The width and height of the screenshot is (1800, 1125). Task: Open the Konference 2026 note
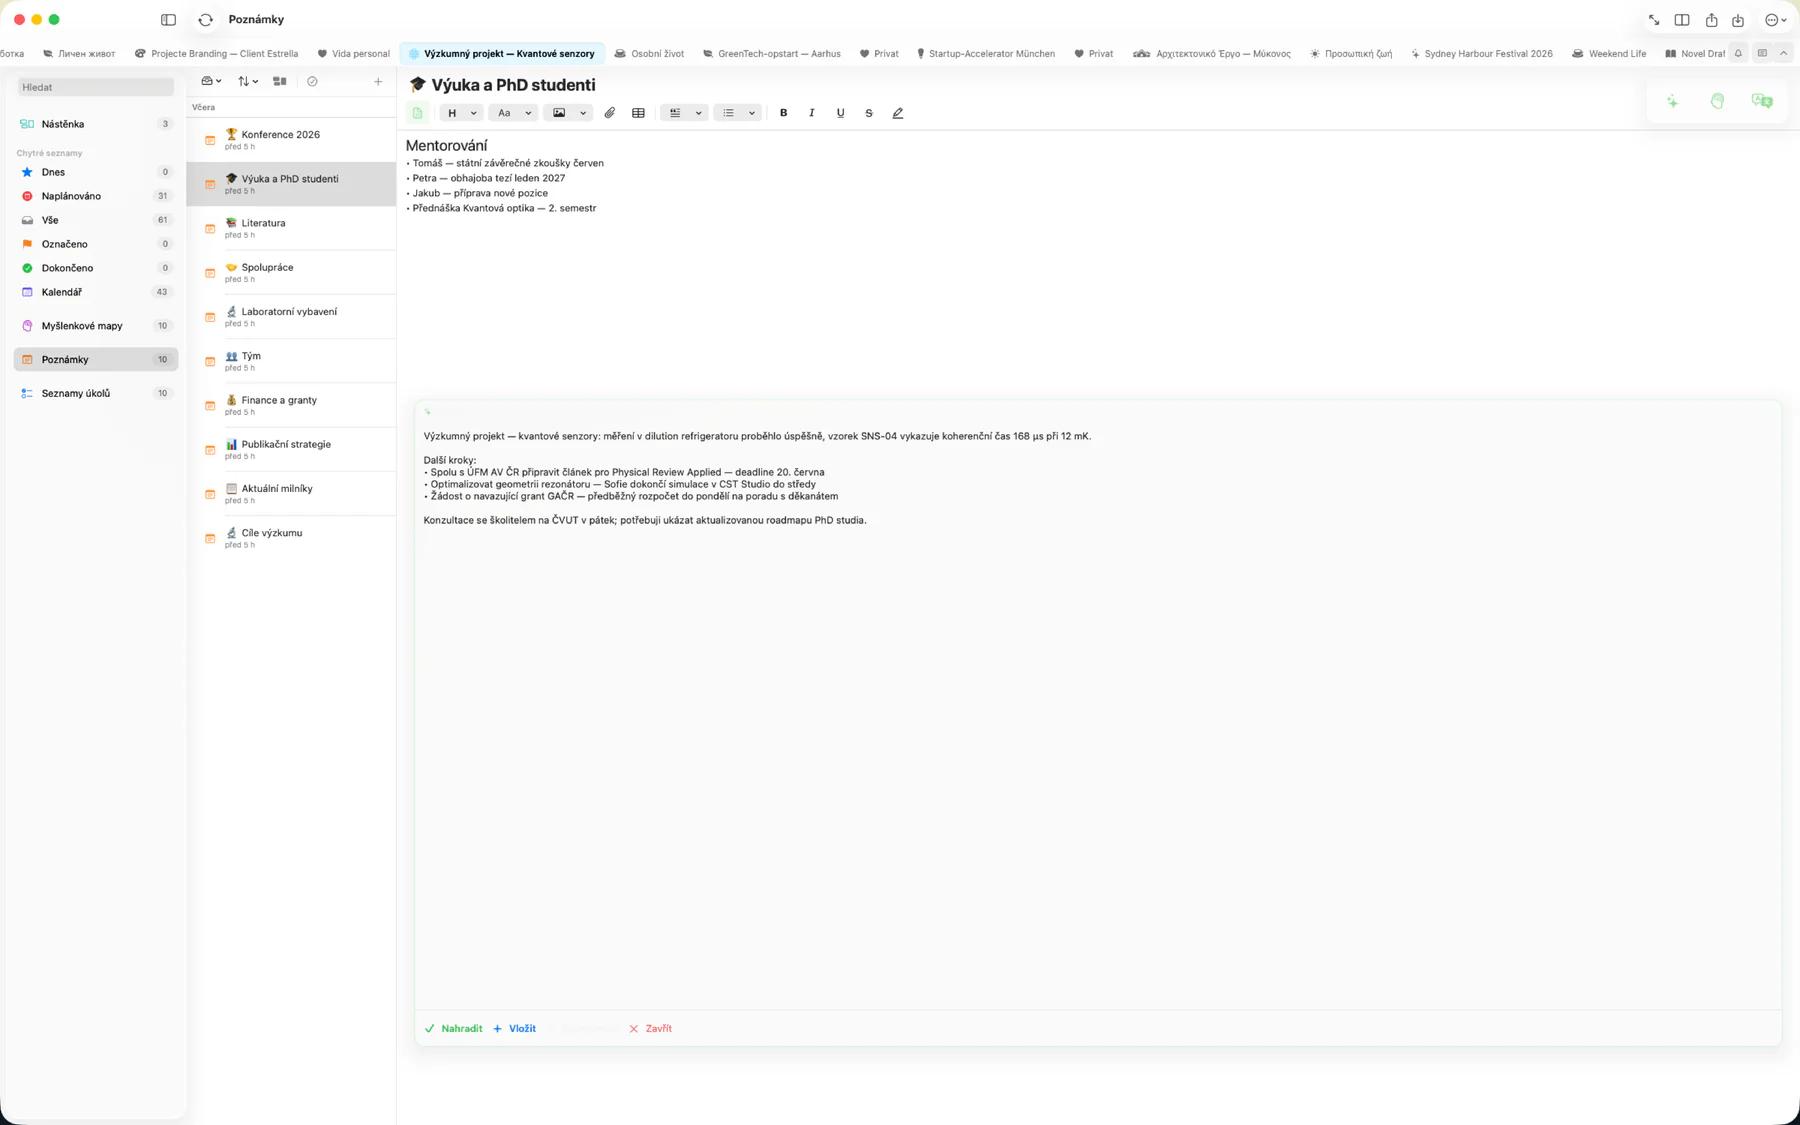pyautogui.click(x=291, y=140)
